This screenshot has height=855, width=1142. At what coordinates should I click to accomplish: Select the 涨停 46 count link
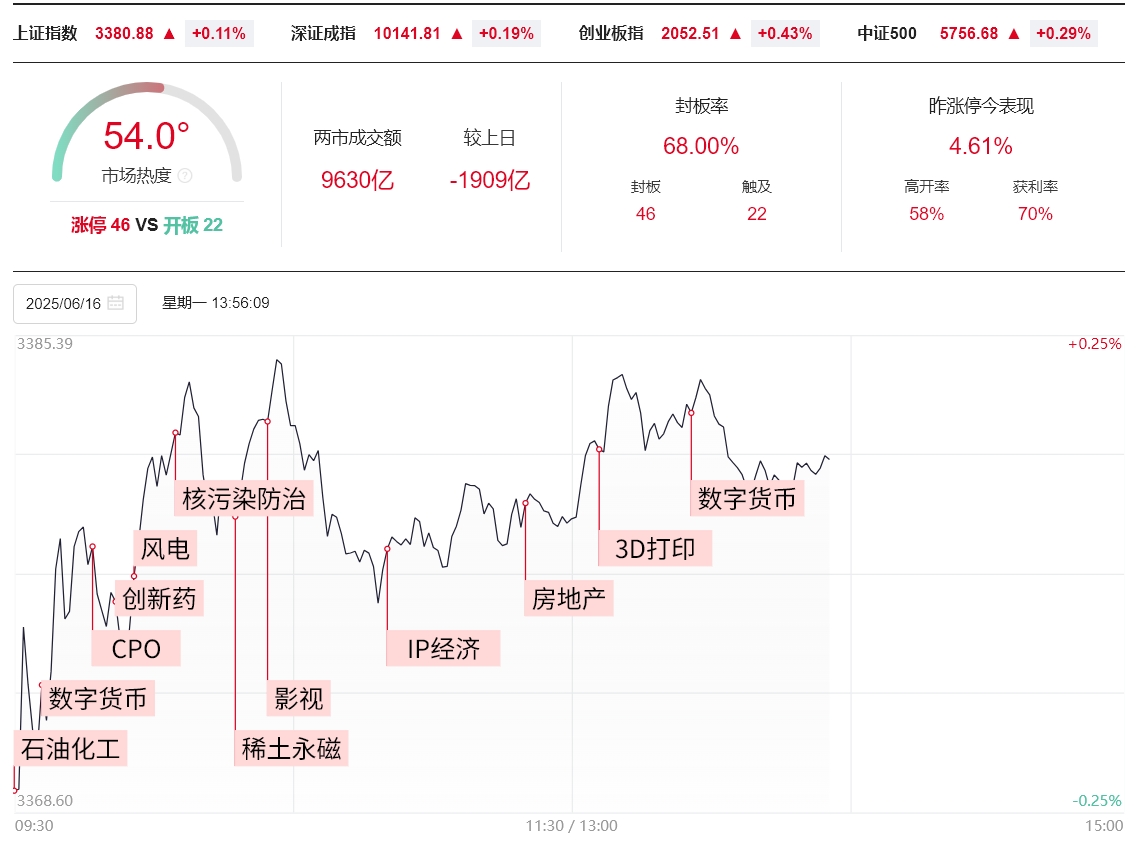click(x=100, y=225)
